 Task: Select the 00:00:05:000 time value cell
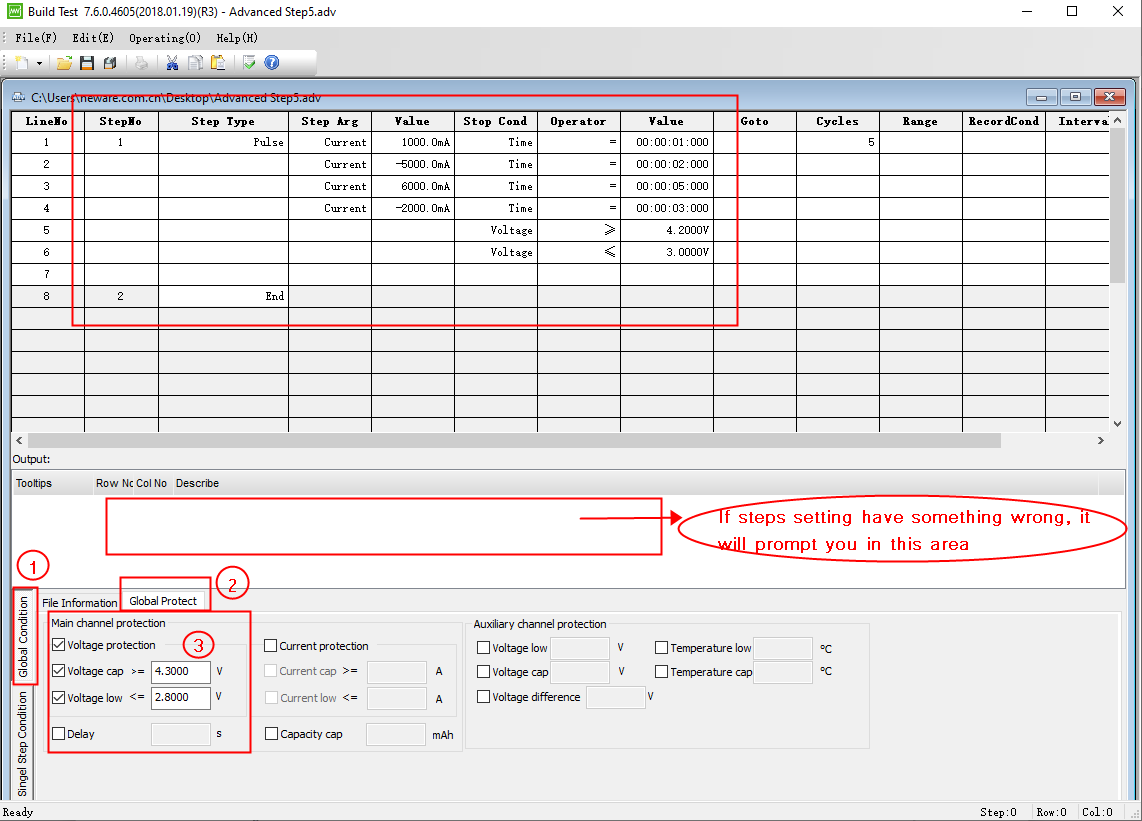coord(666,186)
